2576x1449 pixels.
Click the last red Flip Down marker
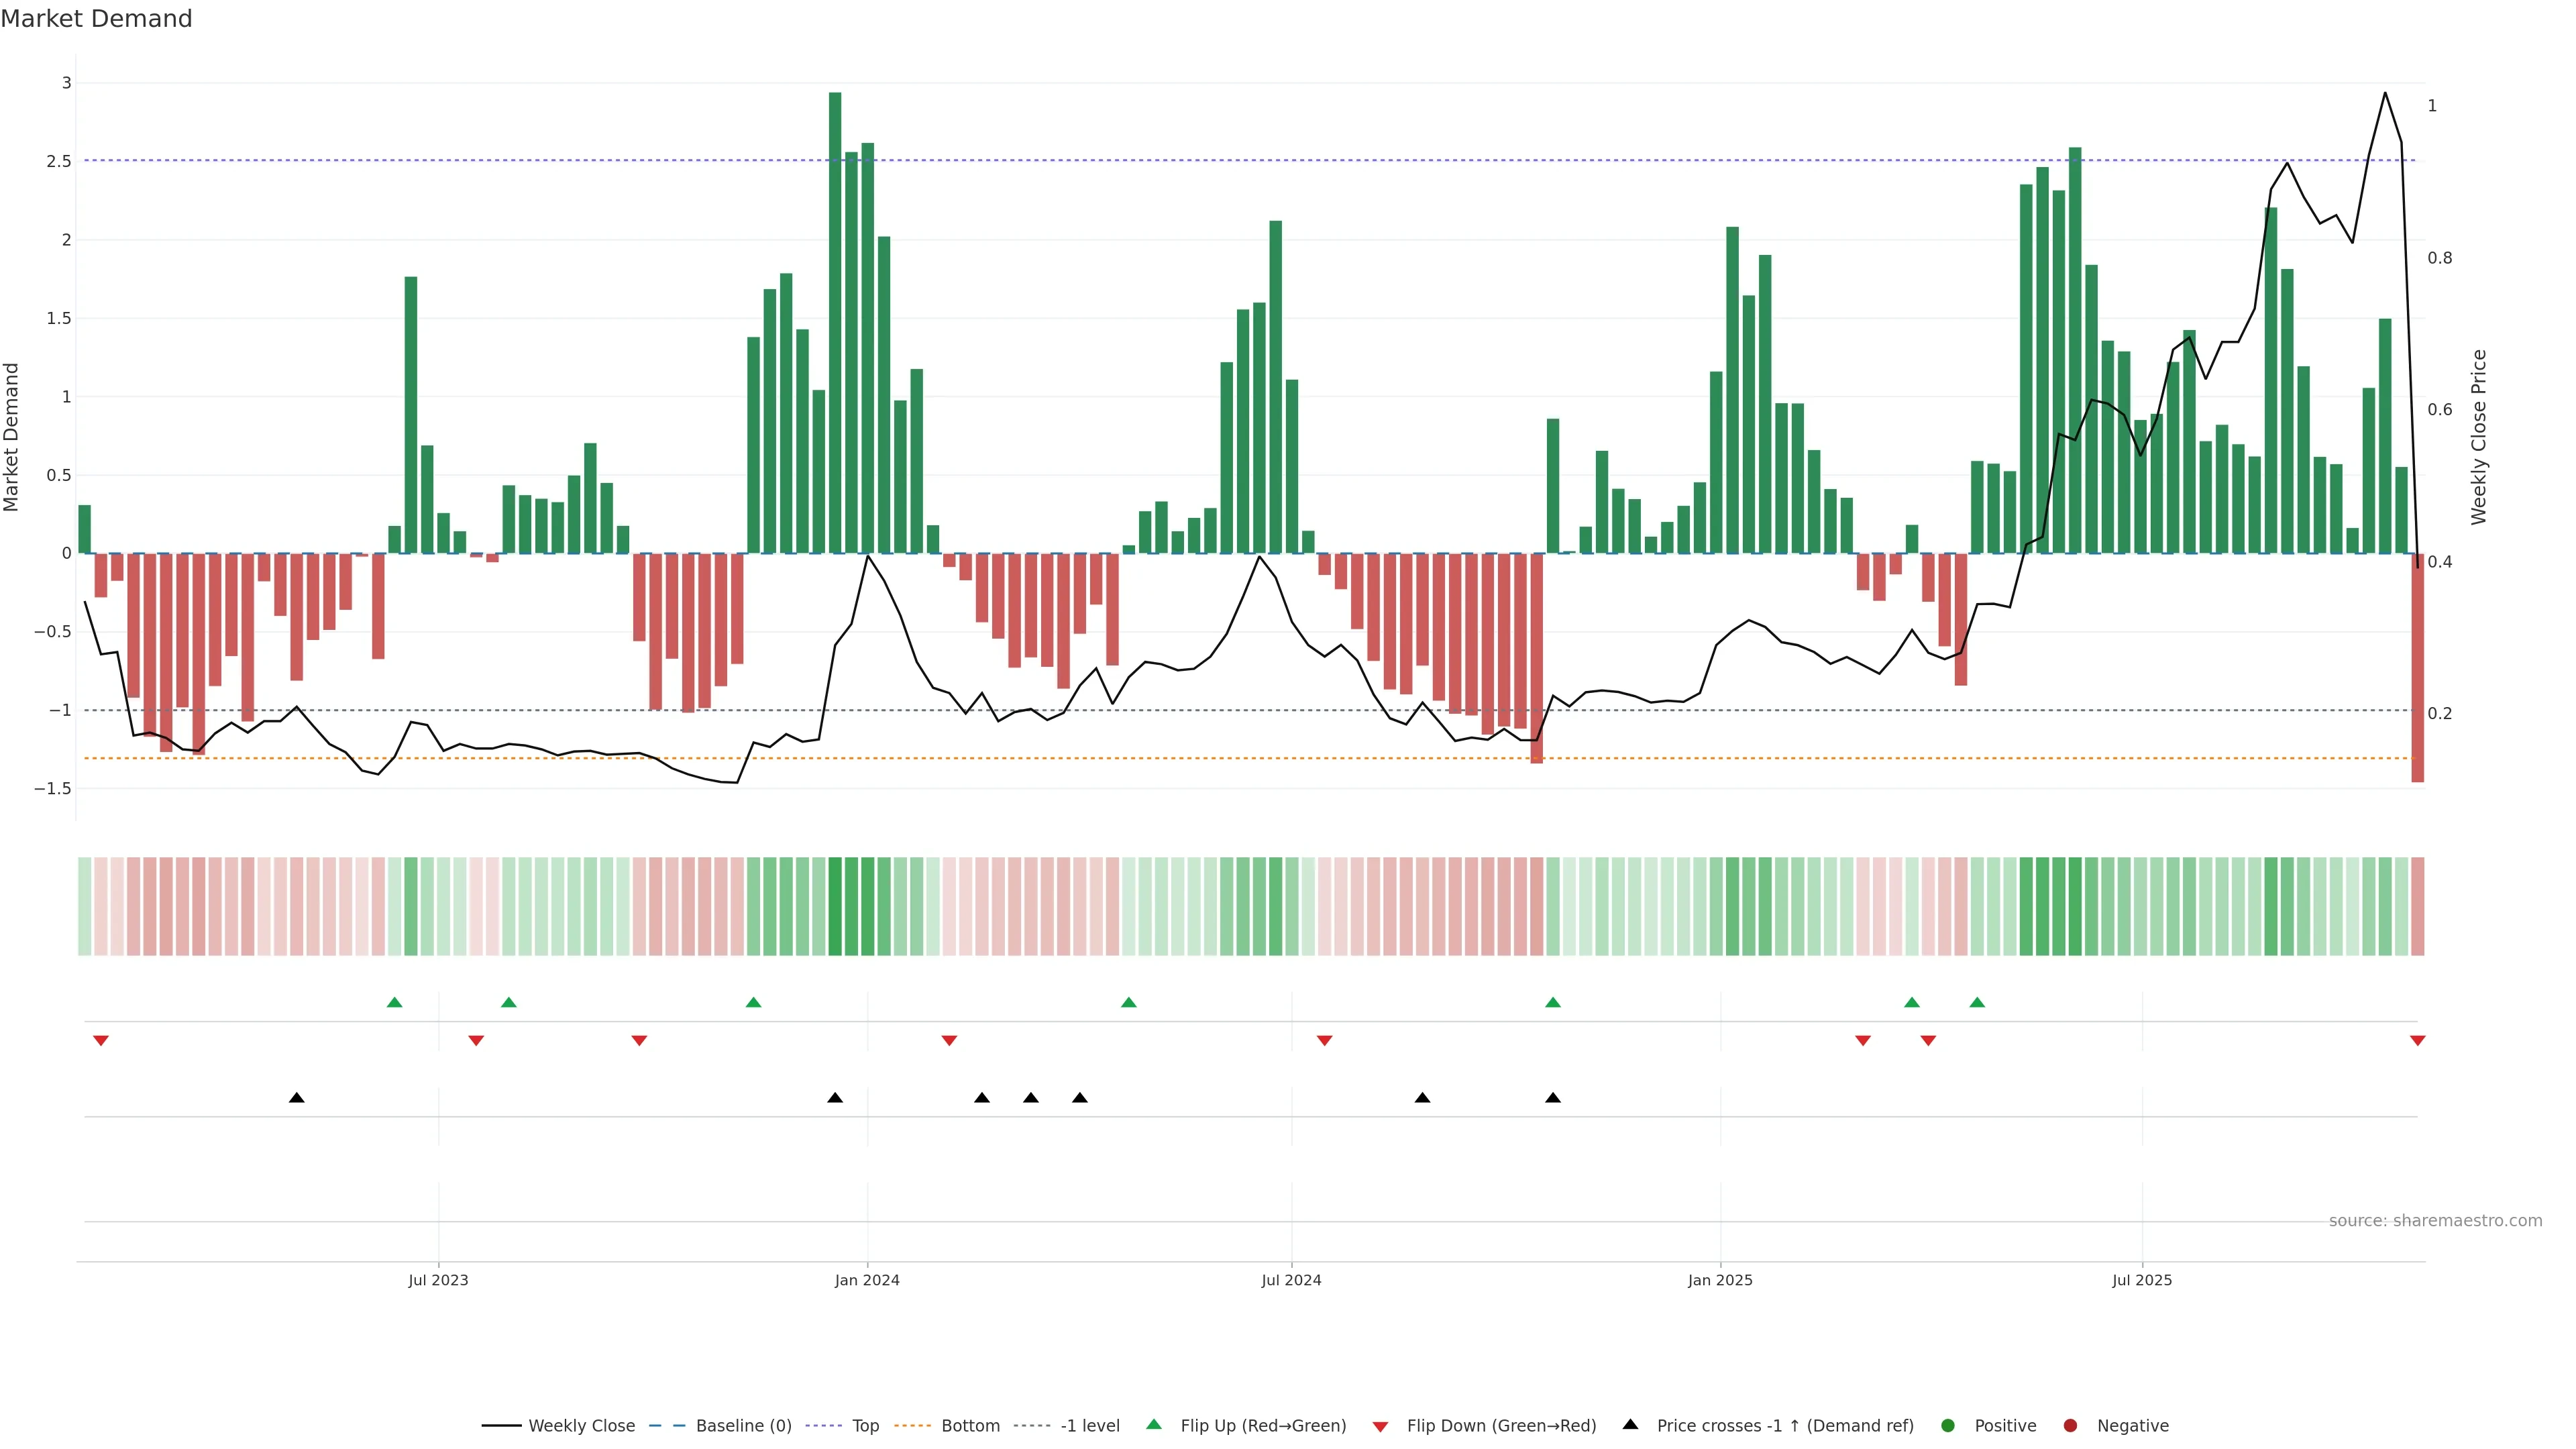[2417, 1041]
